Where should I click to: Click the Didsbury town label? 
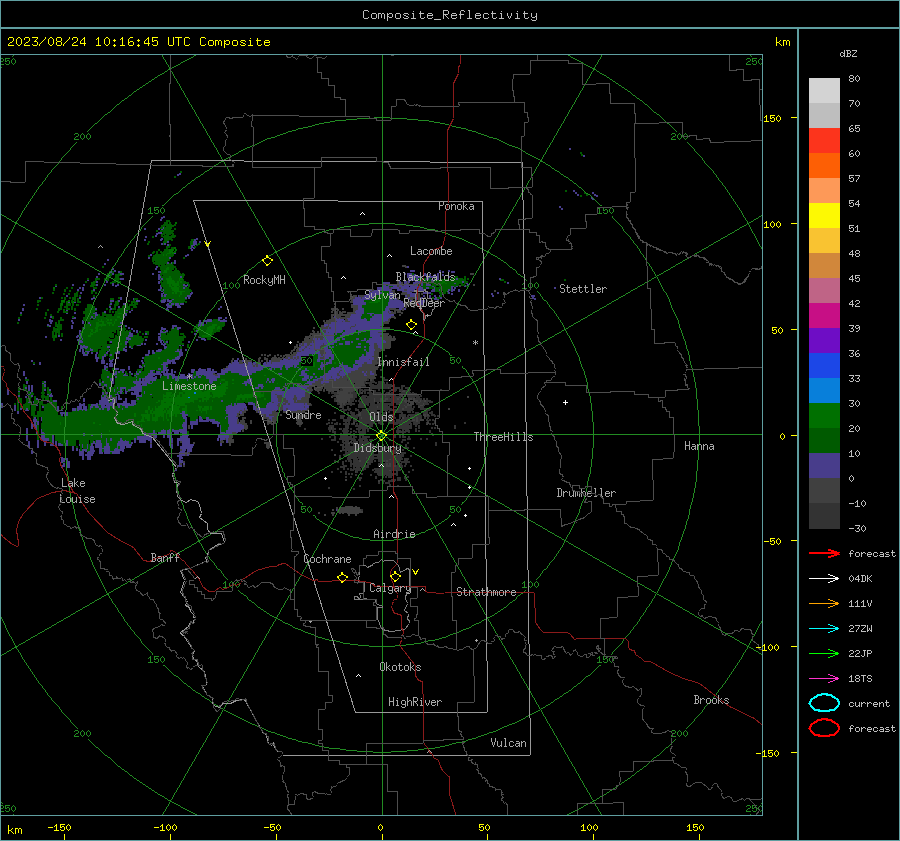click(377, 448)
